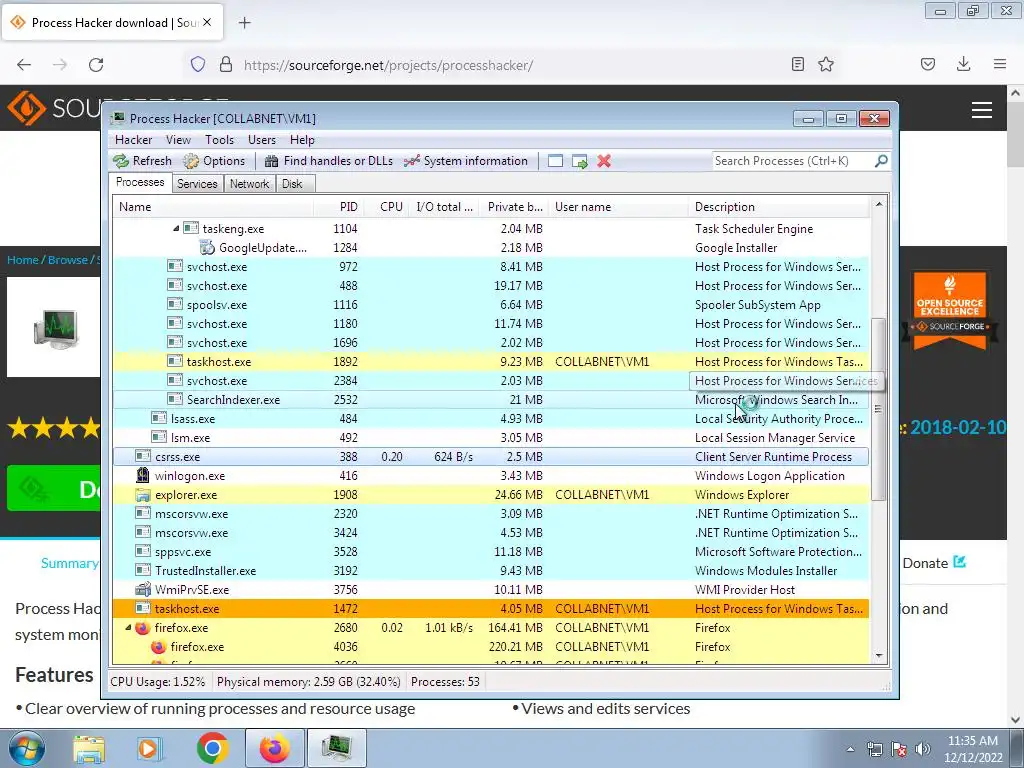Click the Home breadcrumb link on SourceForge
1024x768 pixels.
(22, 260)
